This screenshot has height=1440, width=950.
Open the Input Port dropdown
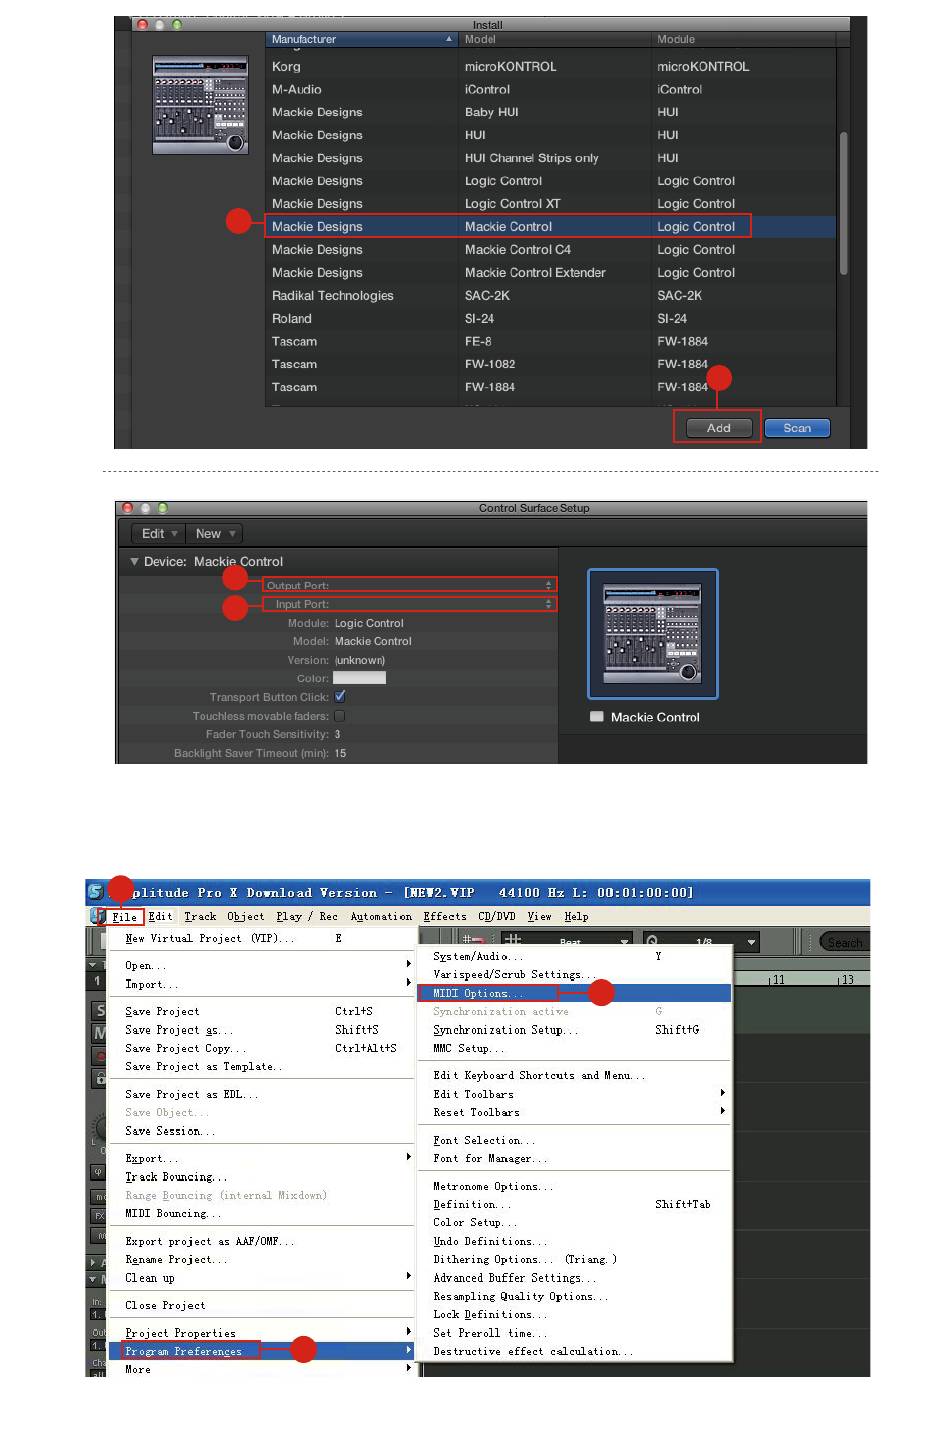click(x=410, y=604)
